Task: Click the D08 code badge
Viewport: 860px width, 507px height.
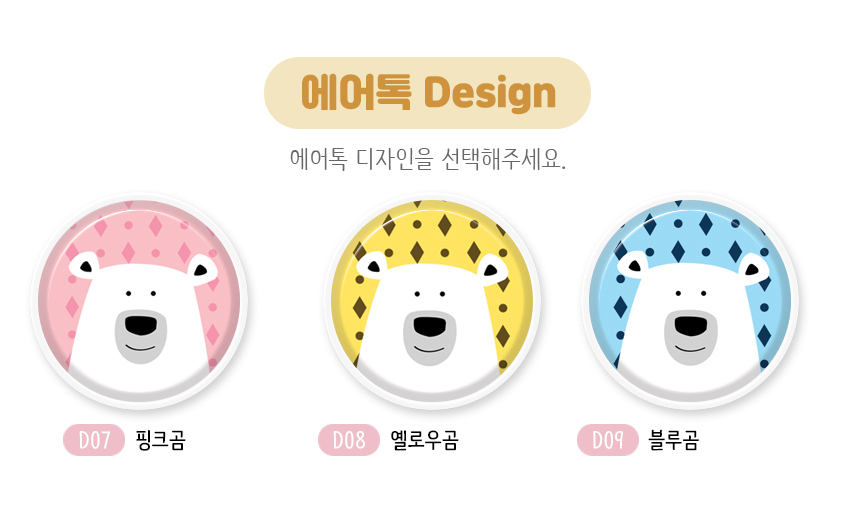Action: [349, 440]
